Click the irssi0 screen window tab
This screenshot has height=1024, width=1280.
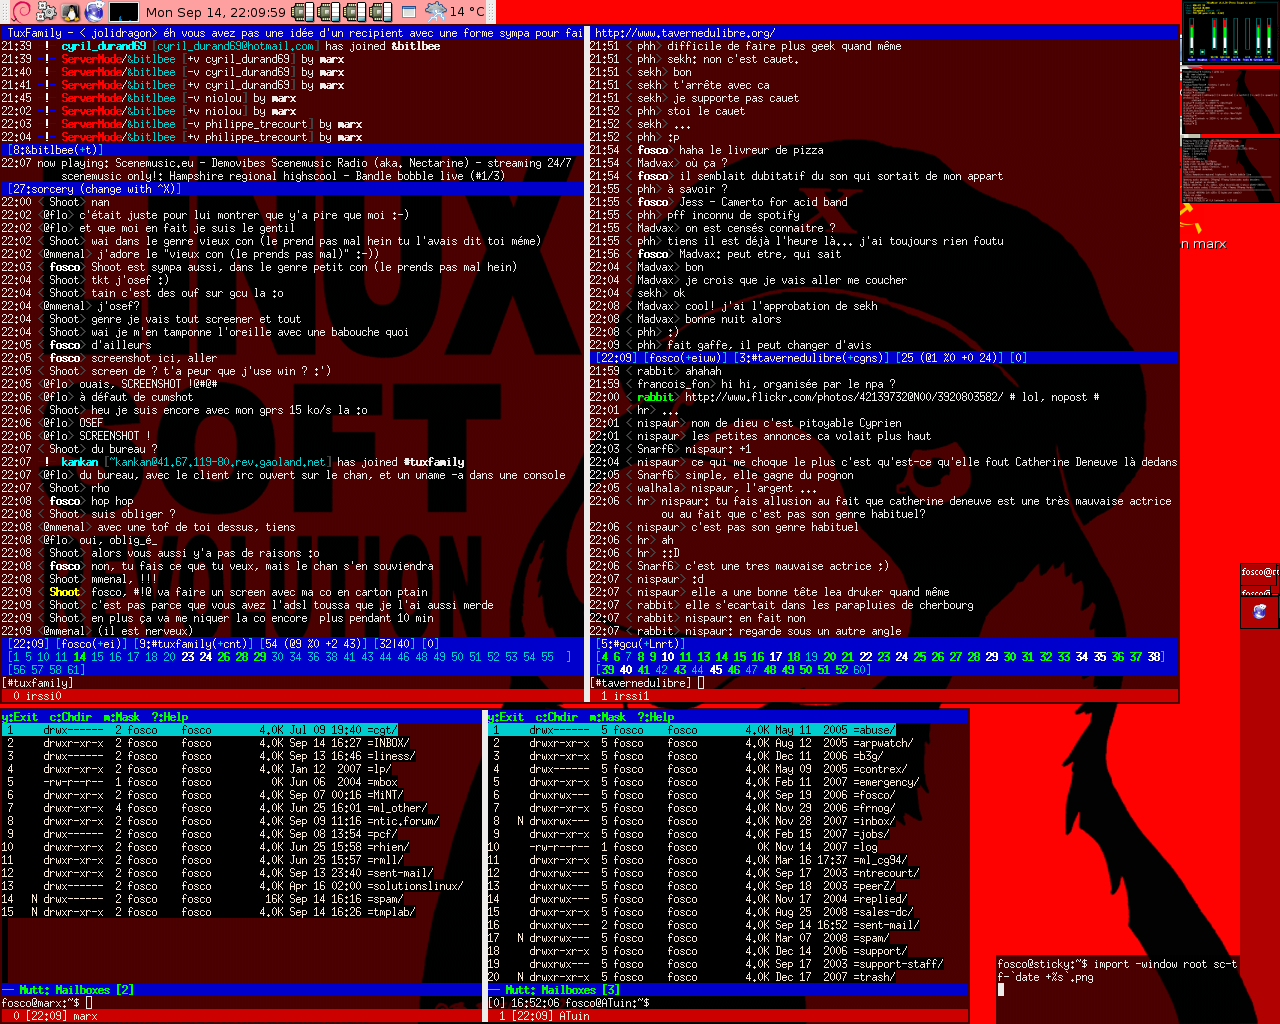click(x=38, y=696)
